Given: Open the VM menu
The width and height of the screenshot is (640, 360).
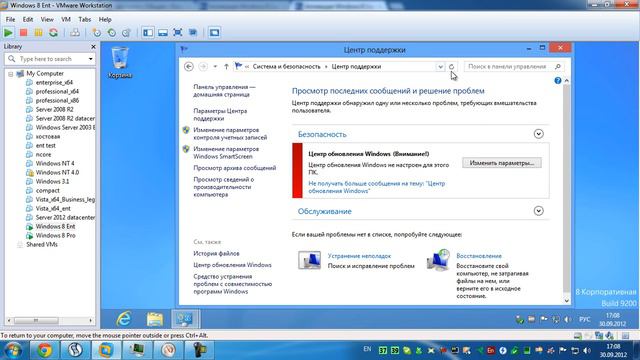Looking at the screenshot, I should point(66,19).
